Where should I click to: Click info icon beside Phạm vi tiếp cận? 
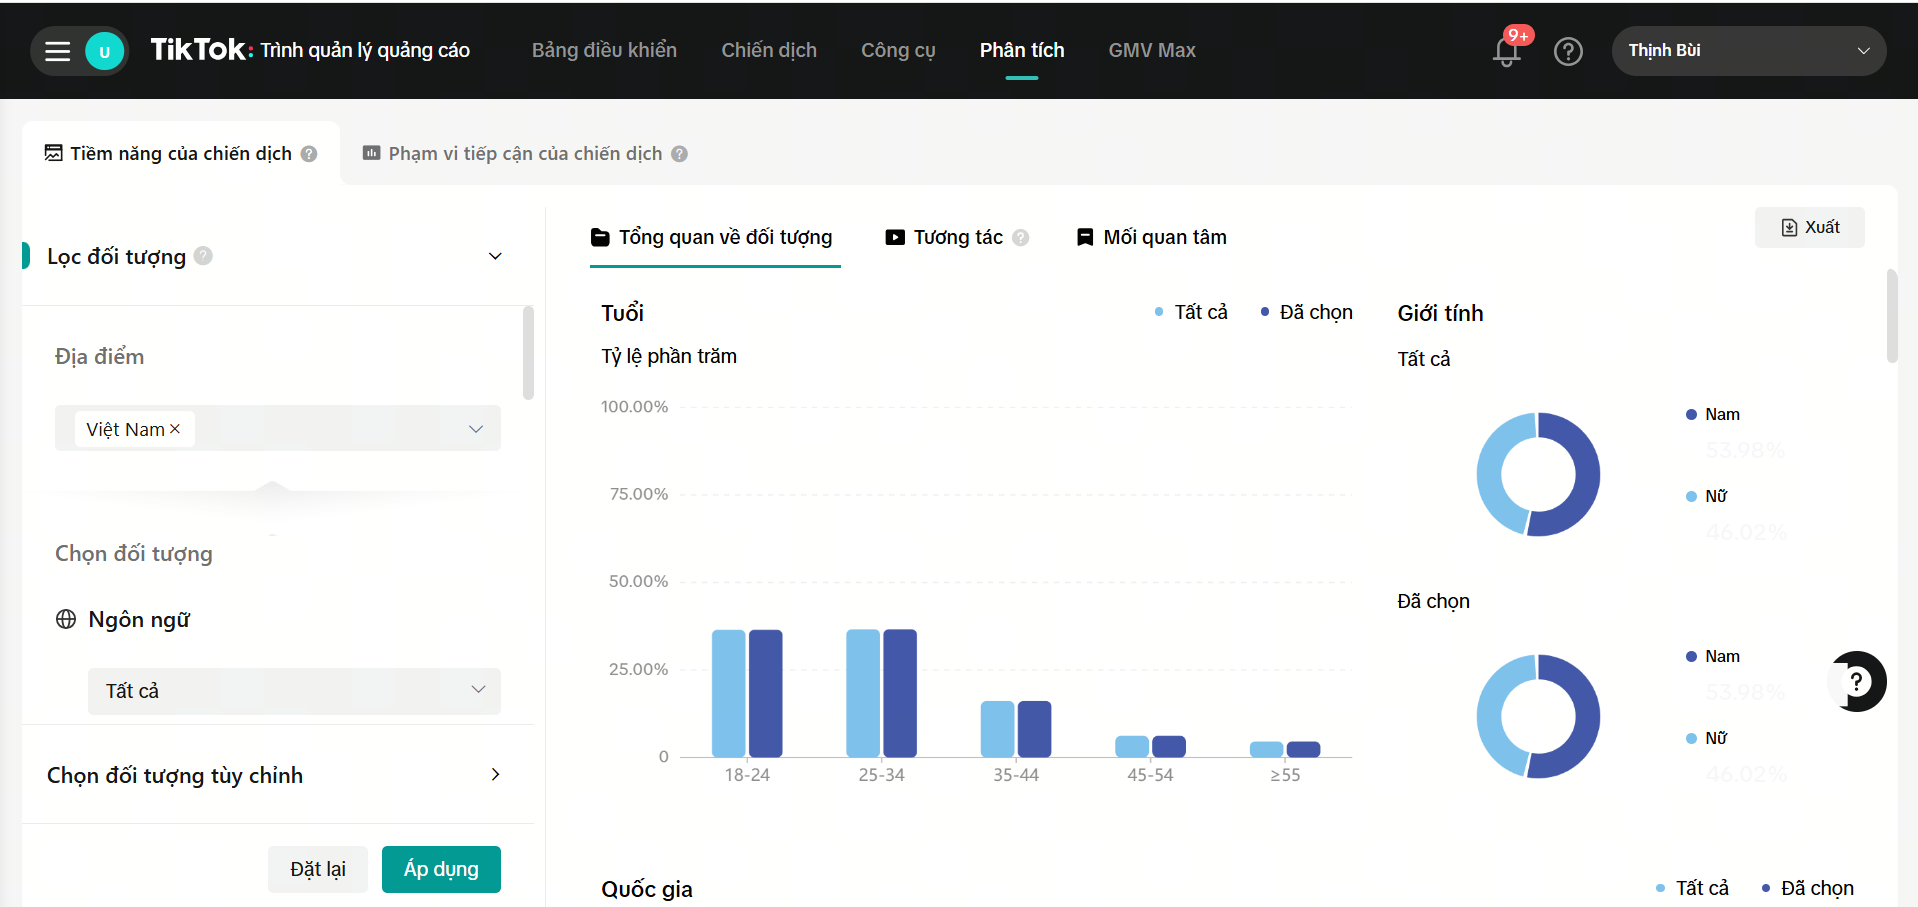pyautogui.click(x=680, y=154)
